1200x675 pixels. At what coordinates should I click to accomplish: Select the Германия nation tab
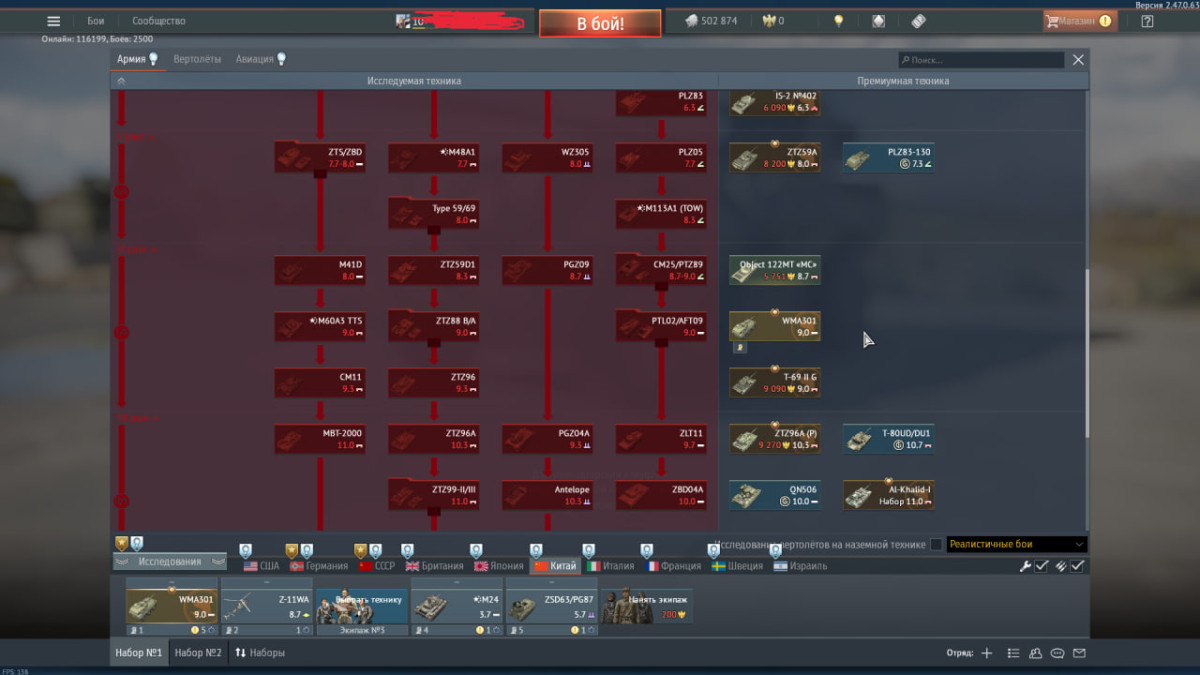click(x=319, y=566)
